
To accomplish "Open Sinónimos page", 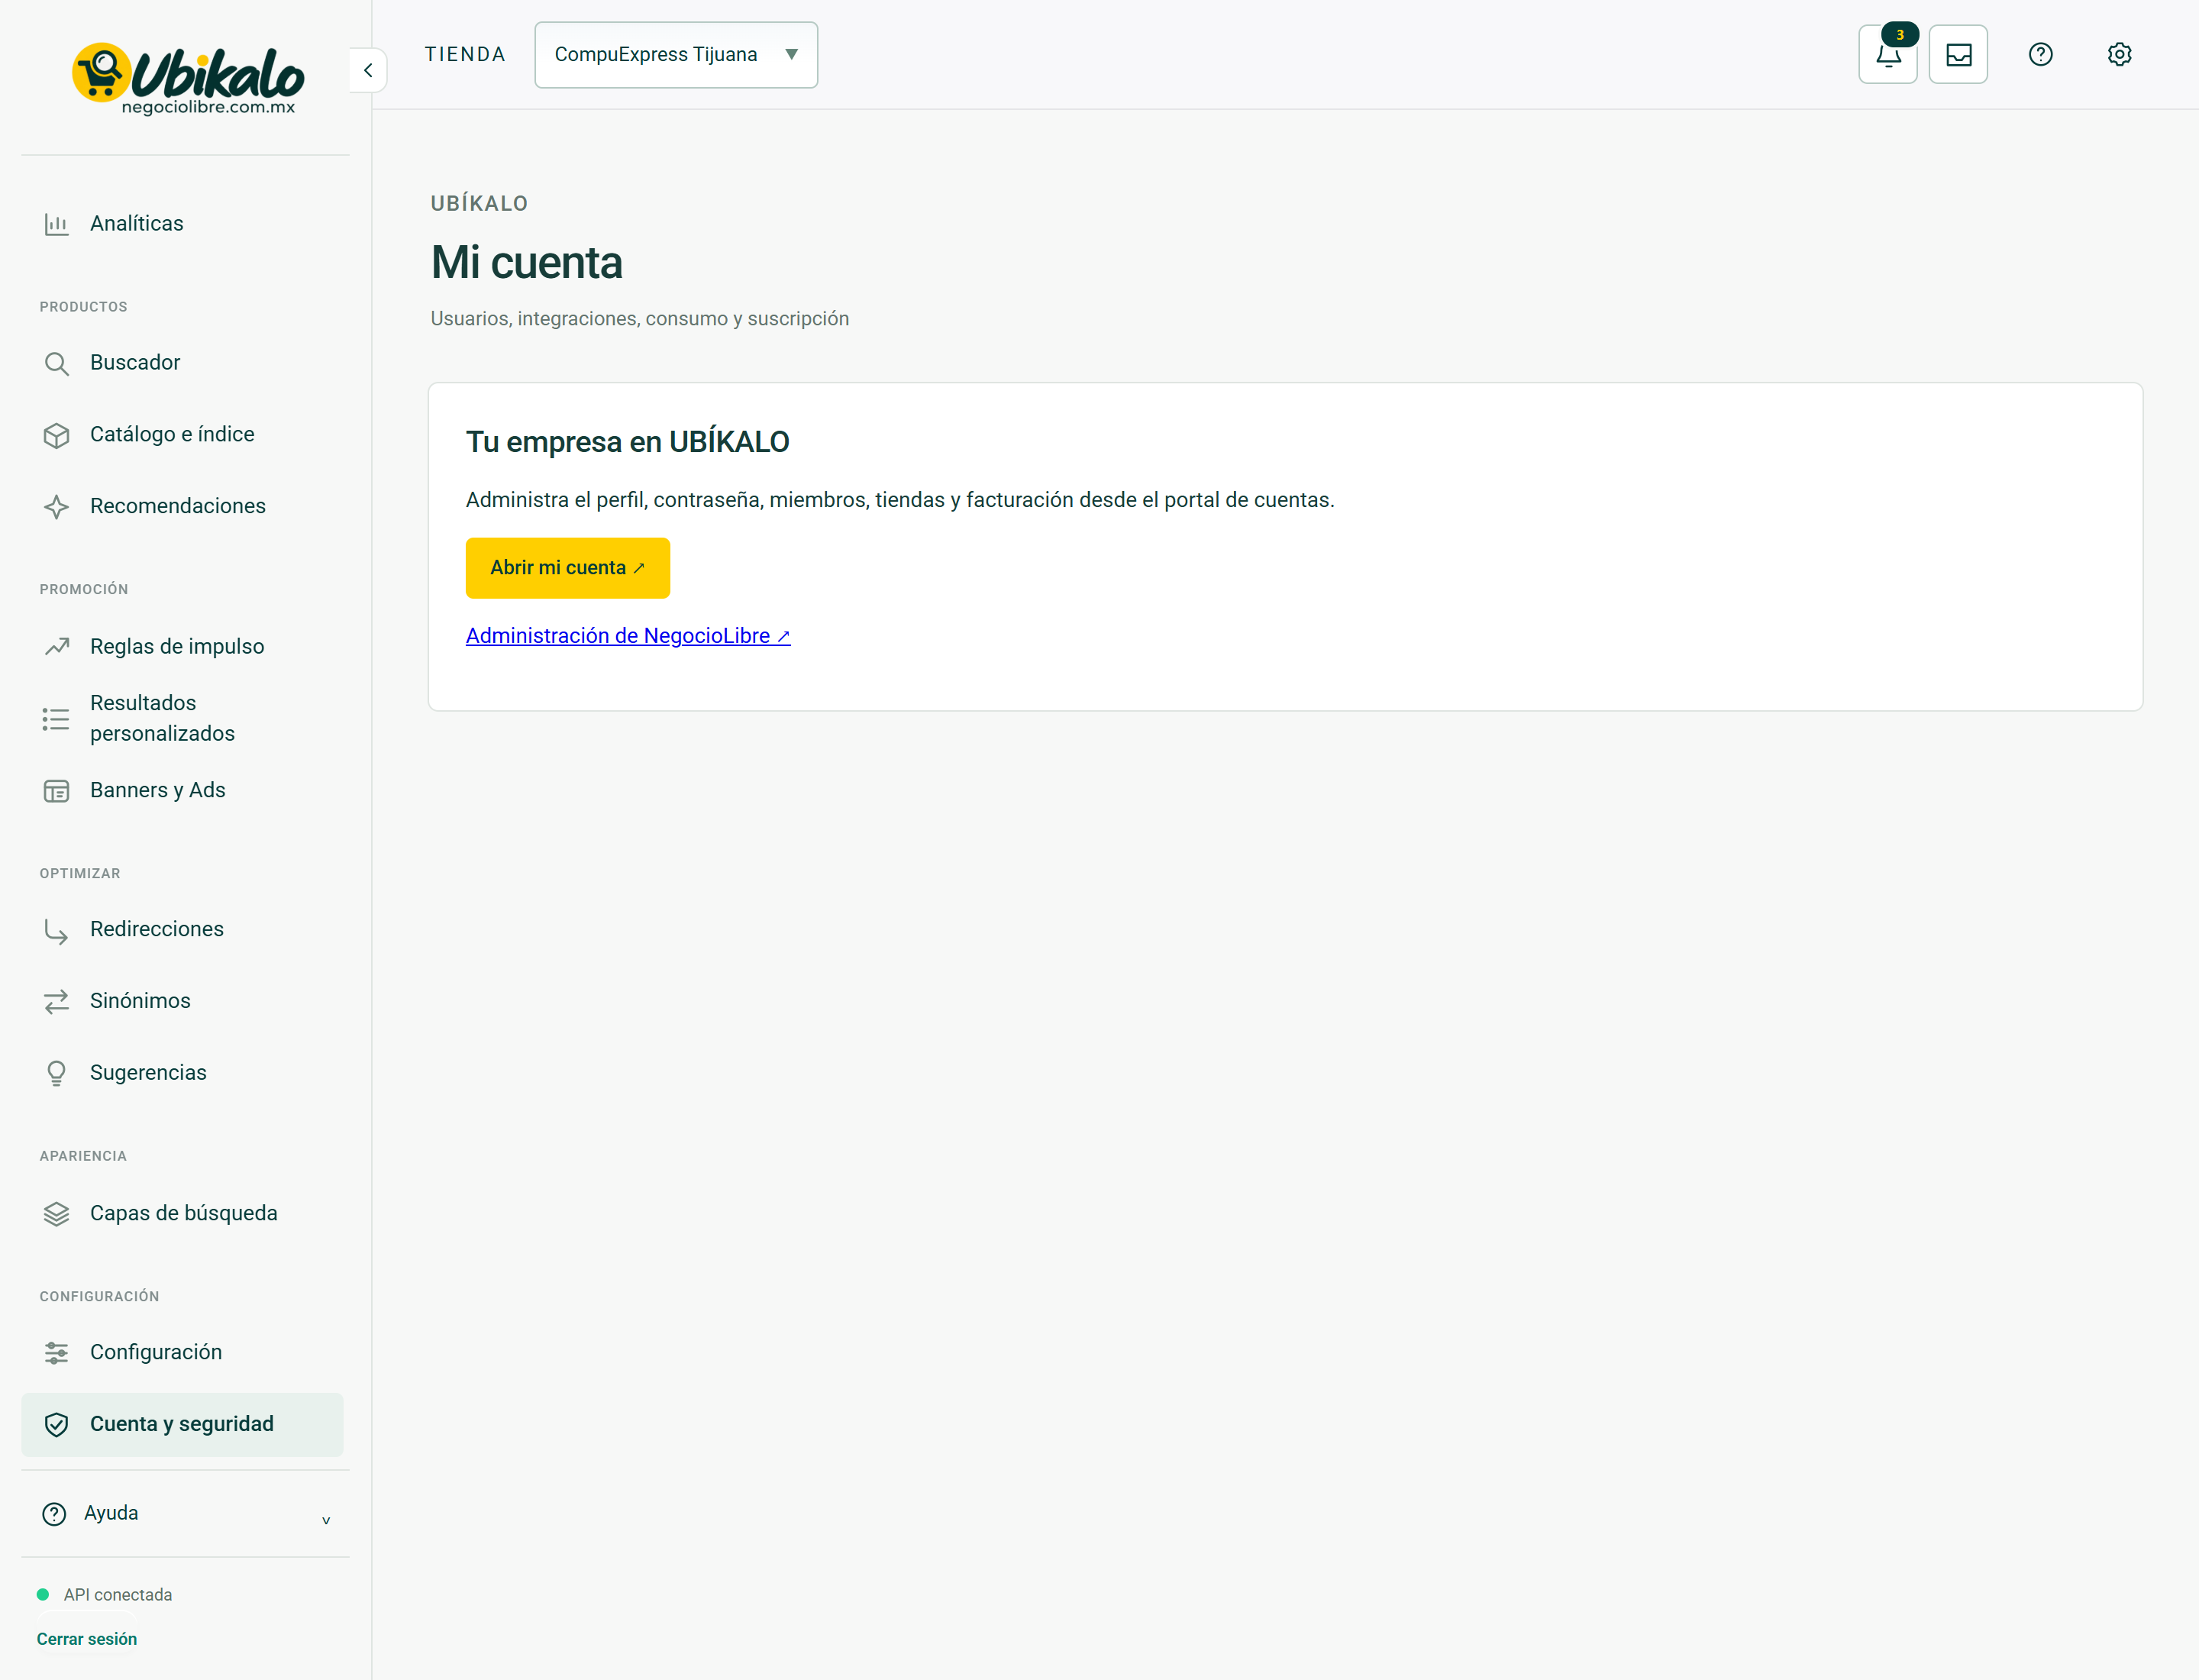I will 183,1001.
